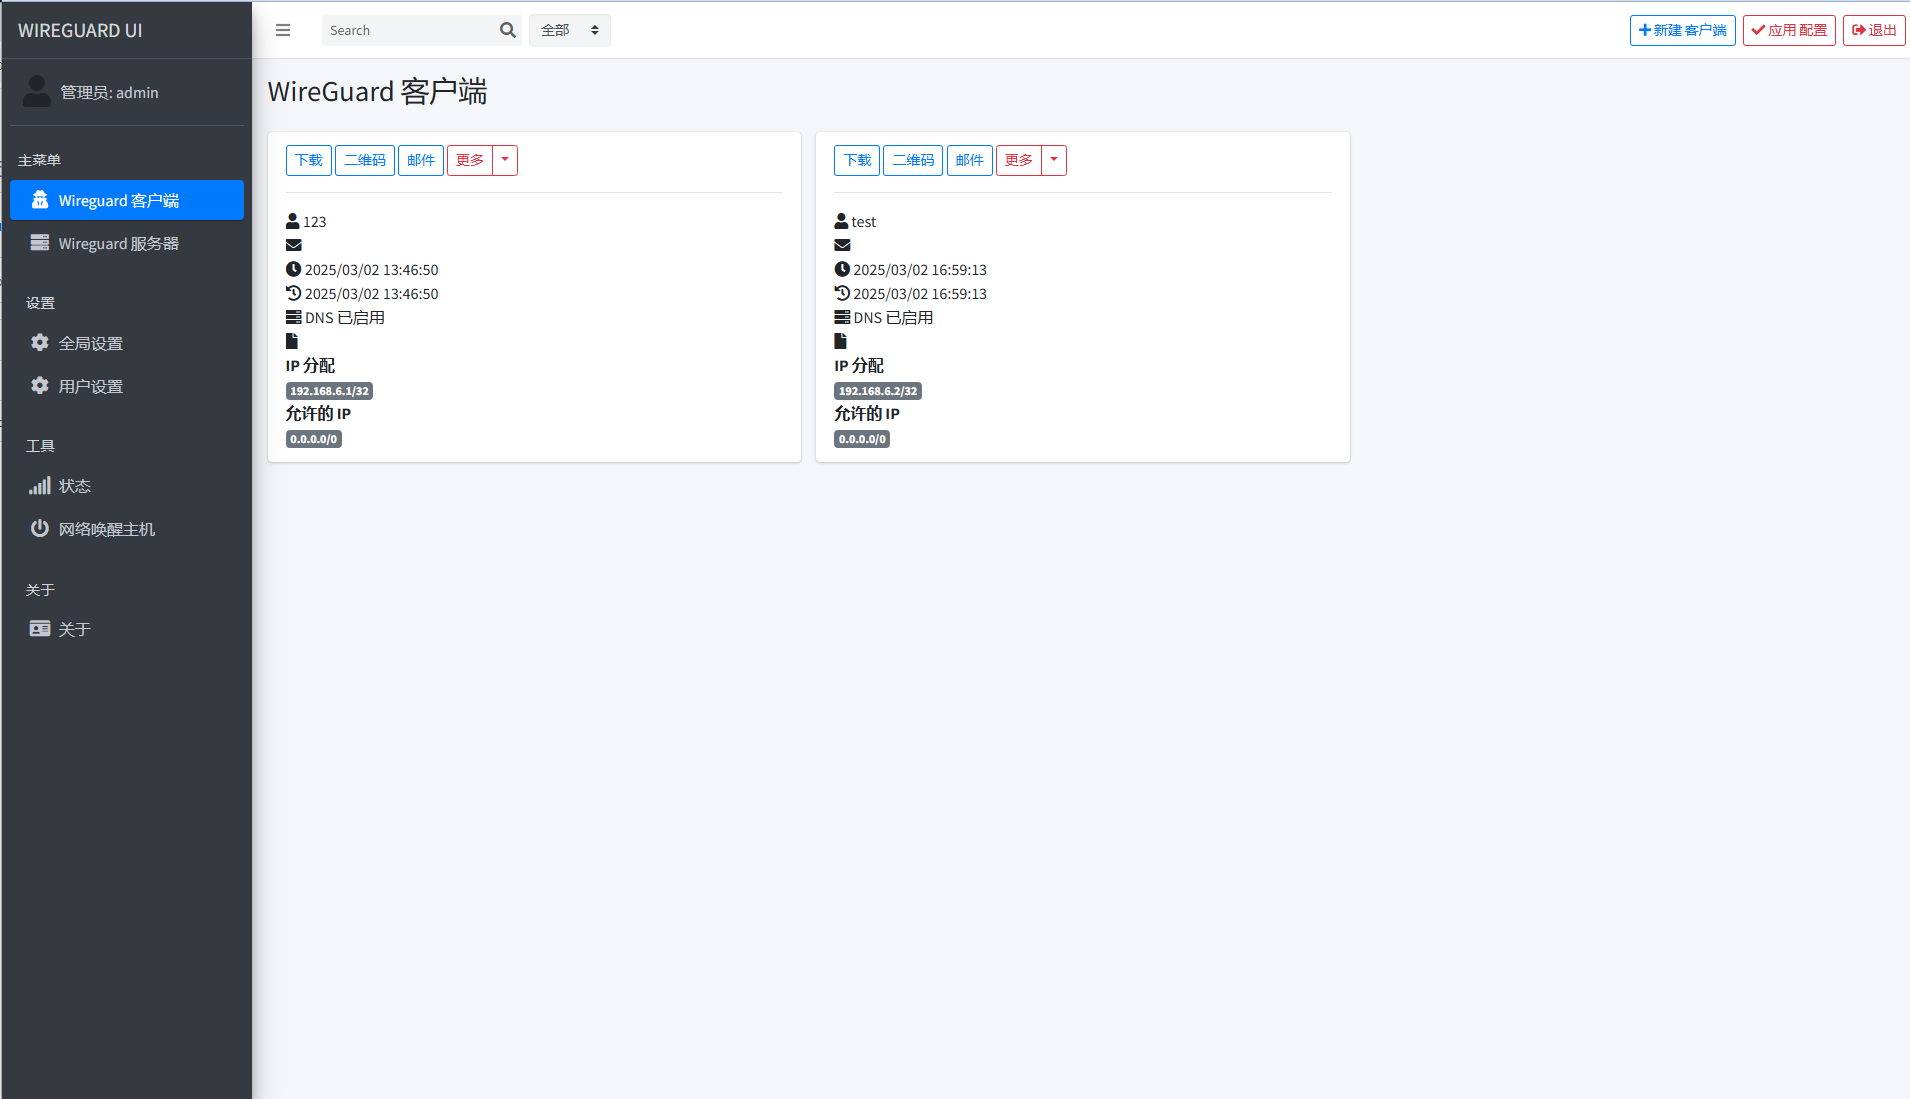This screenshot has height=1099, width=1910.
Task: Click the history icon in test card
Action: 842,293
